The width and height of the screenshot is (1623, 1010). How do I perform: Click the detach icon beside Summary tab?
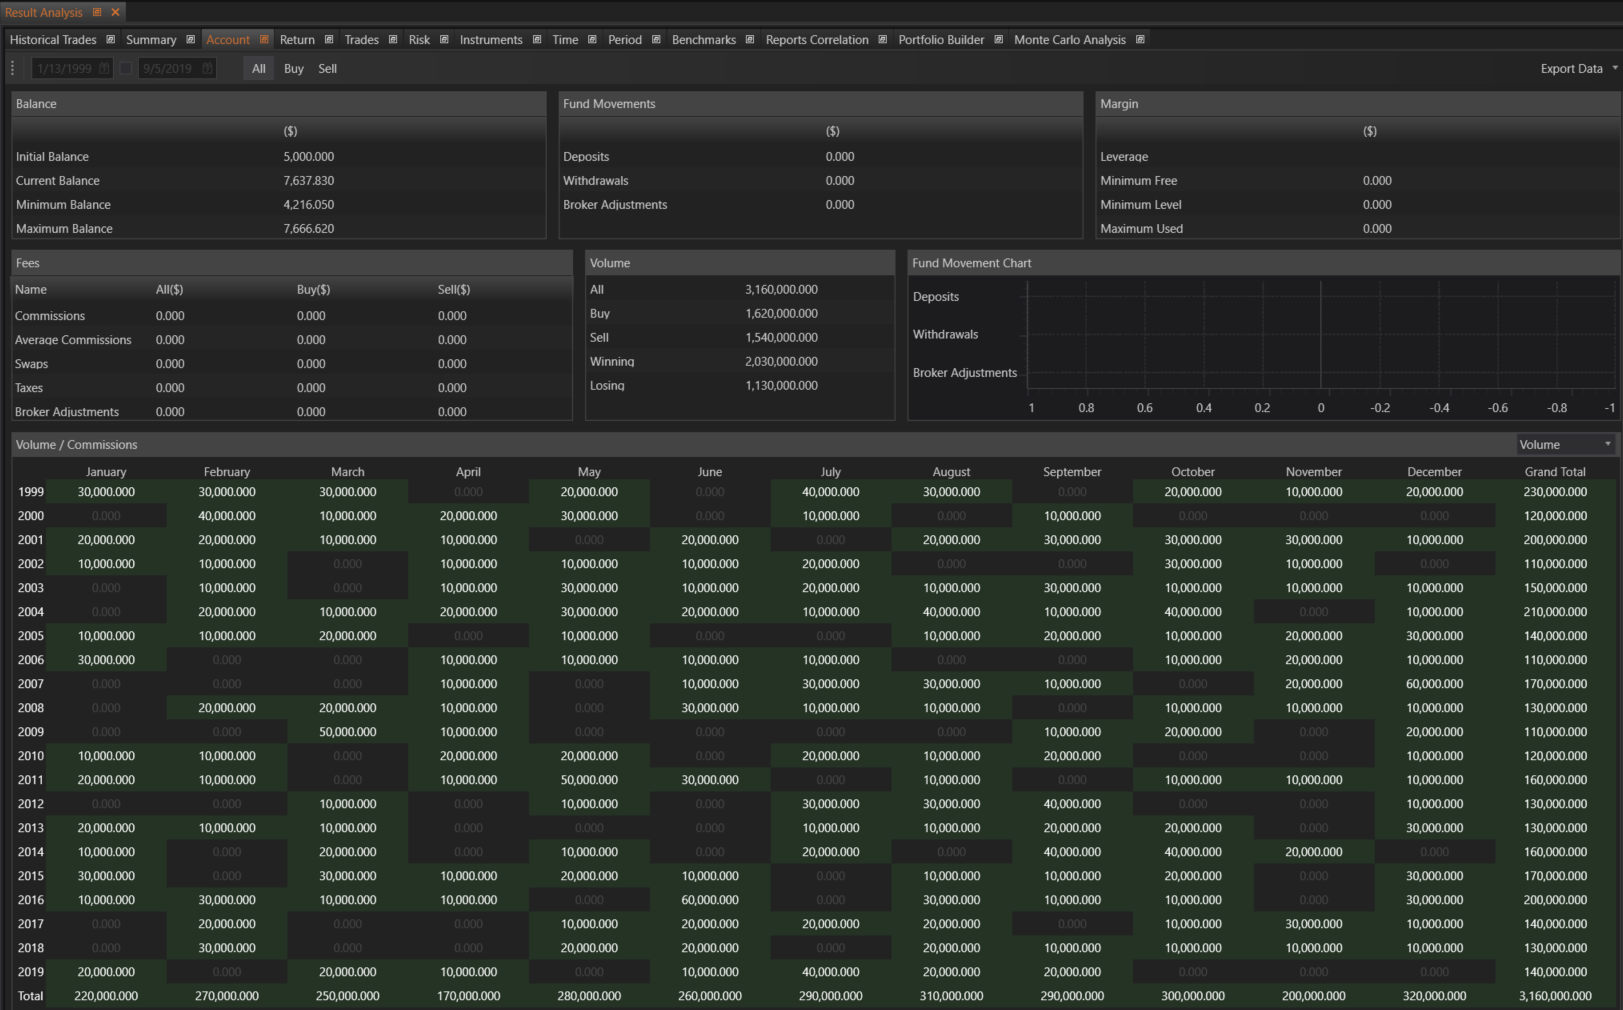(191, 40)
